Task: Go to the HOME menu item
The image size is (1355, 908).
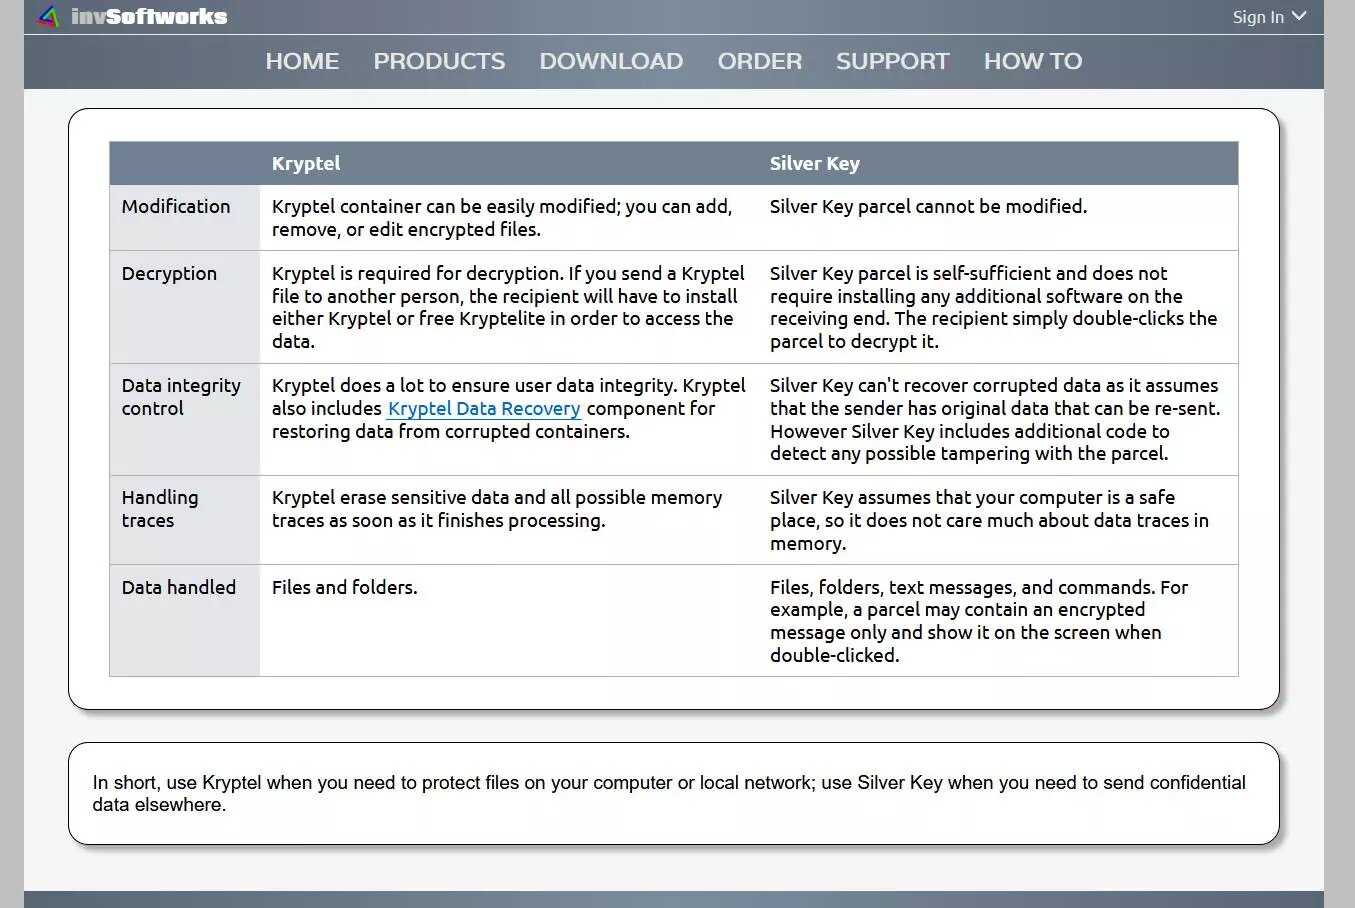Action: (302, 61)
